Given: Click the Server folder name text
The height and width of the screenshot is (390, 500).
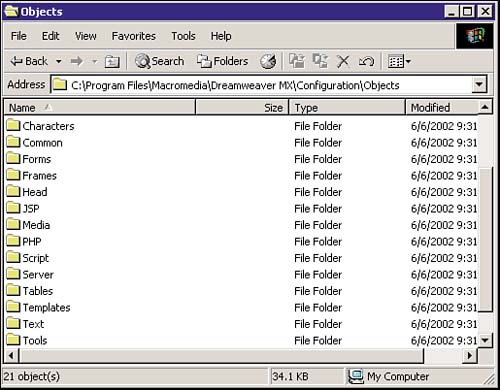Looking at the screenshot, I should [38, 275].
